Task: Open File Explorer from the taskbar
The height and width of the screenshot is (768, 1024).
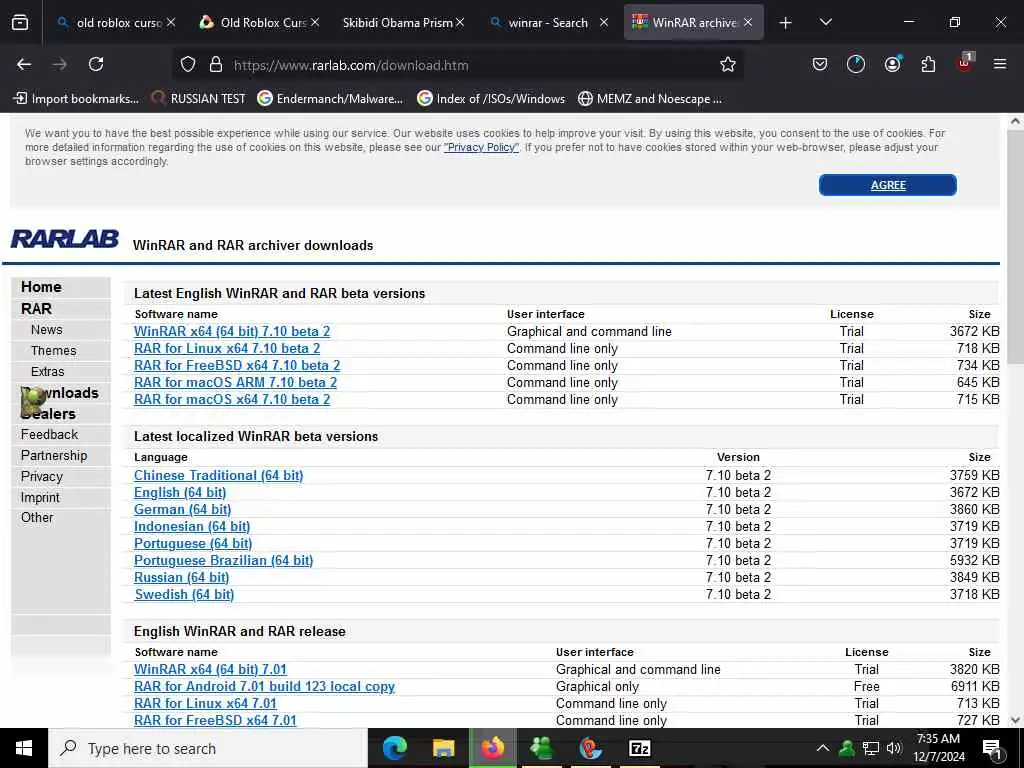Action: (x=443, y=748)
